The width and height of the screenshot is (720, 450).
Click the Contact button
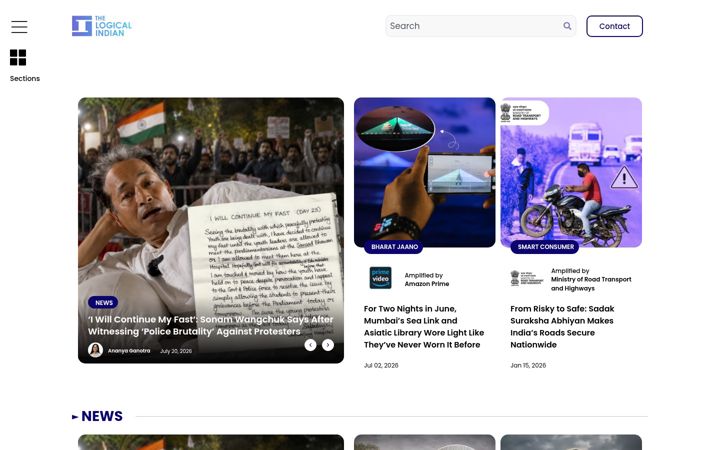[x=614, y=26]
